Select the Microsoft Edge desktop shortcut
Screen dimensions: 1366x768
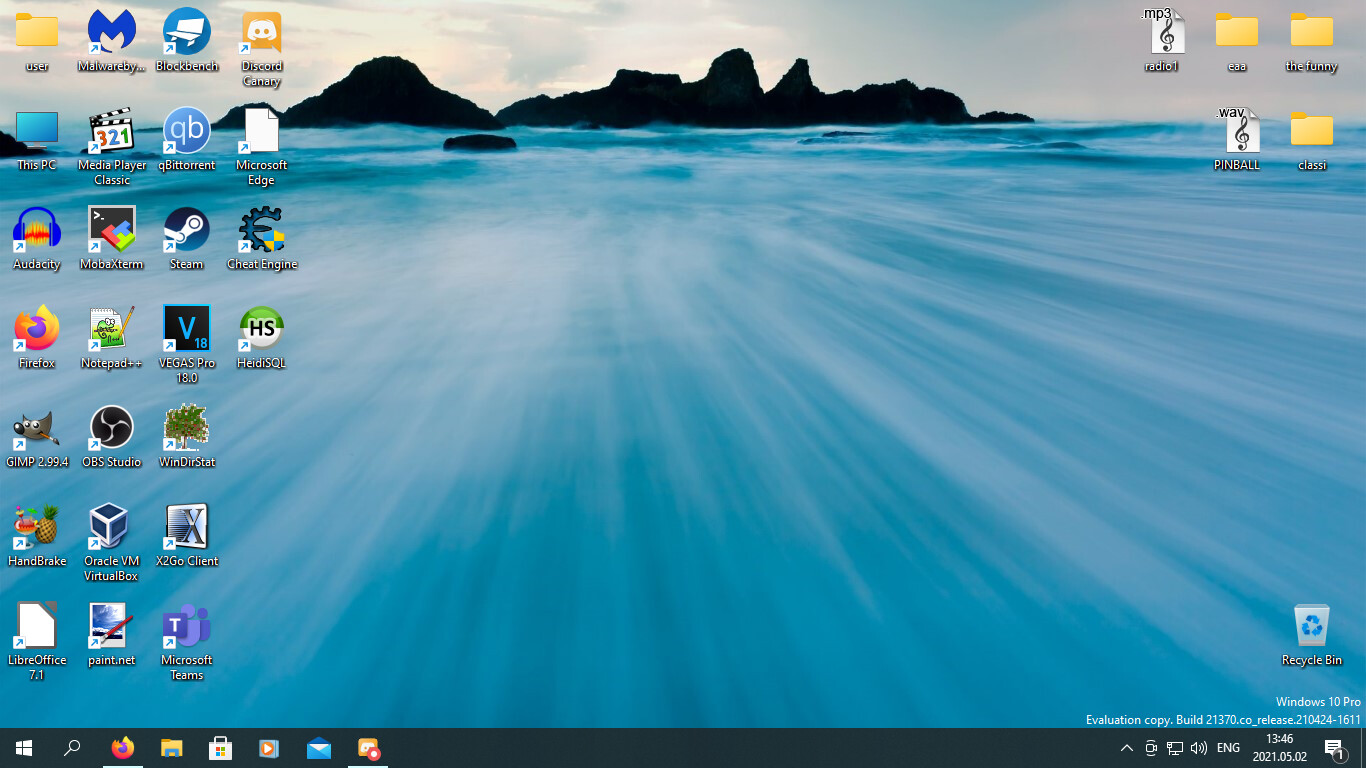(x=262, y=147)
